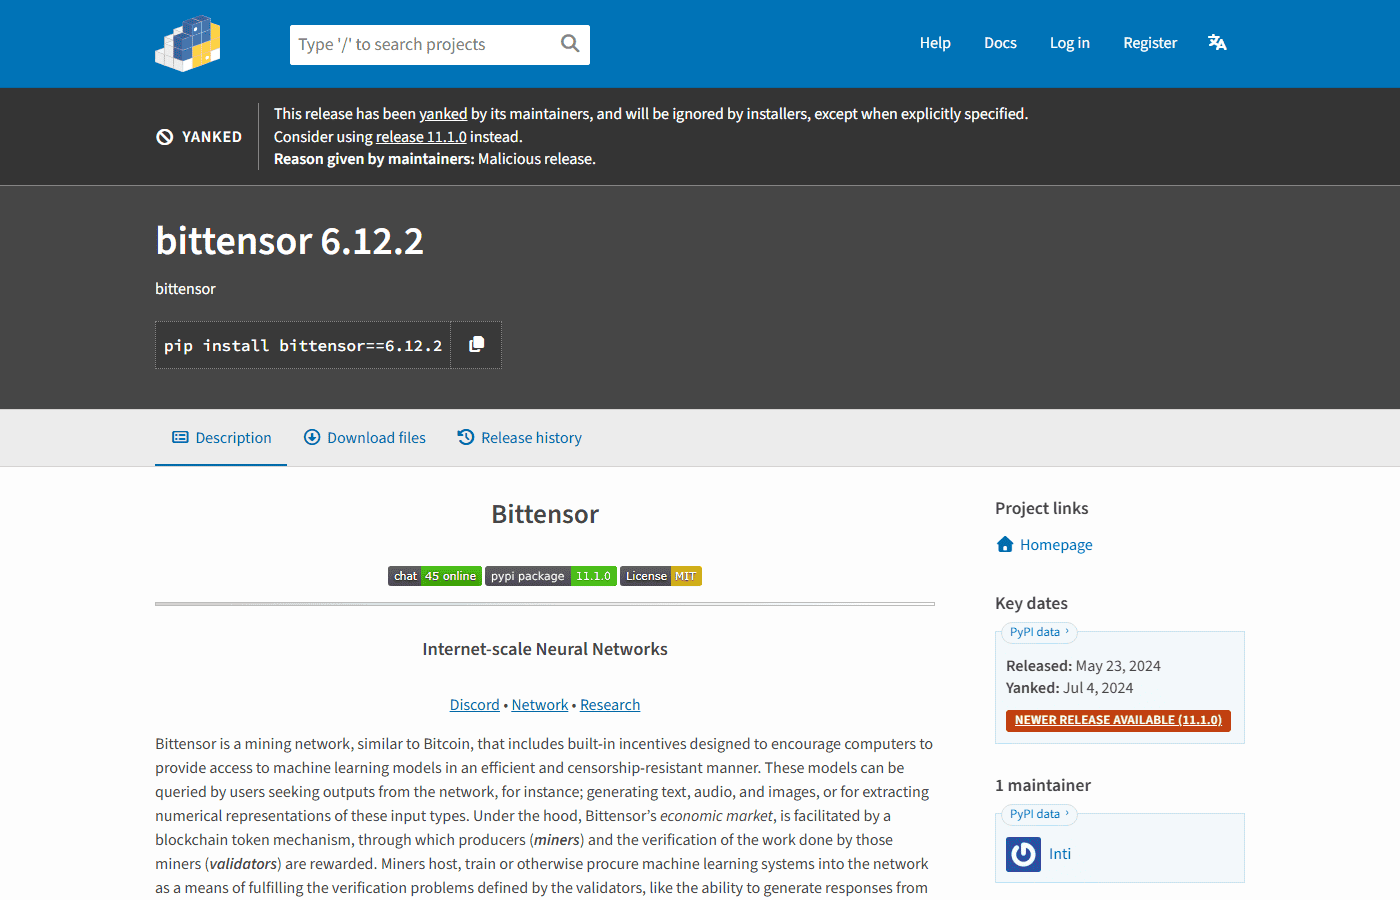The image size is (1400, 900).
Task: Click the pip install bittensor==6.12.2 text
Action: (x=303, y=346)
